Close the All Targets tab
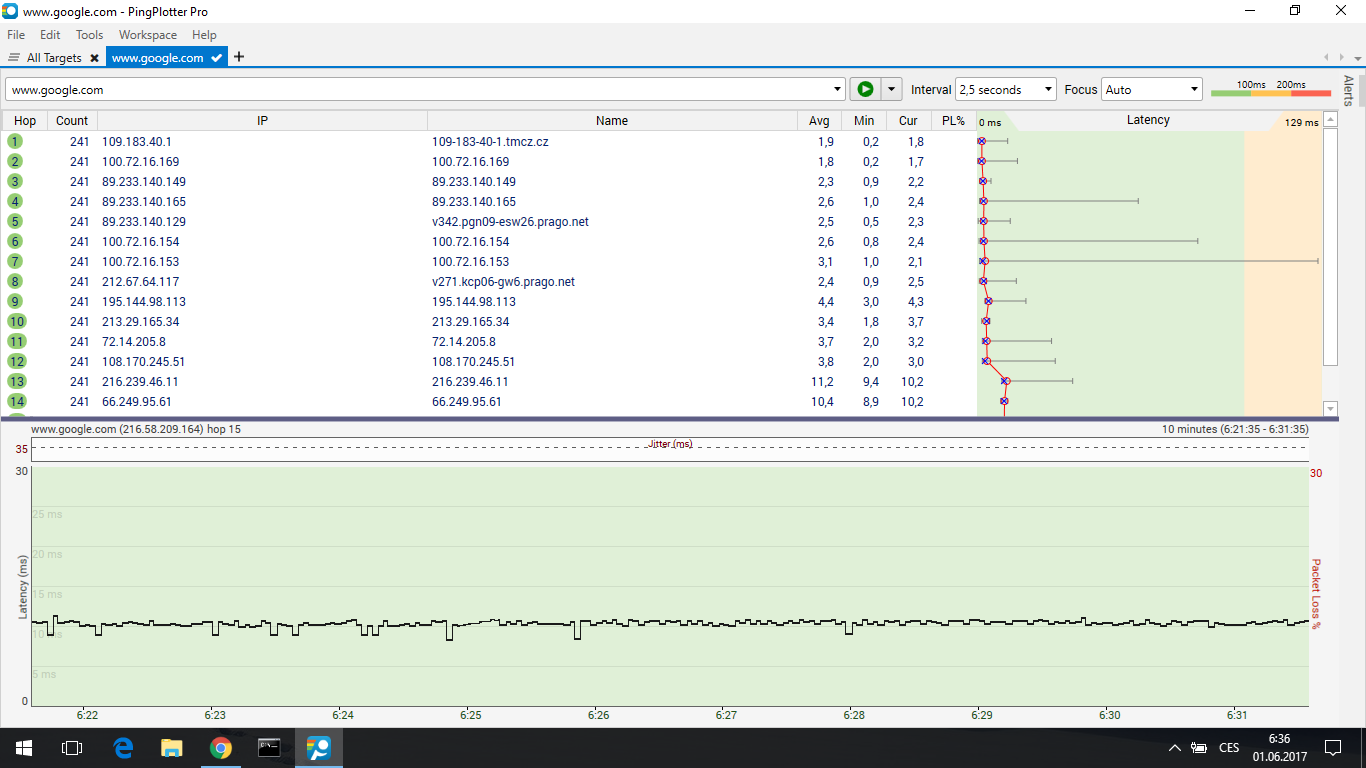The width and height of the screenshot is (1366, 768). (94, 58)
